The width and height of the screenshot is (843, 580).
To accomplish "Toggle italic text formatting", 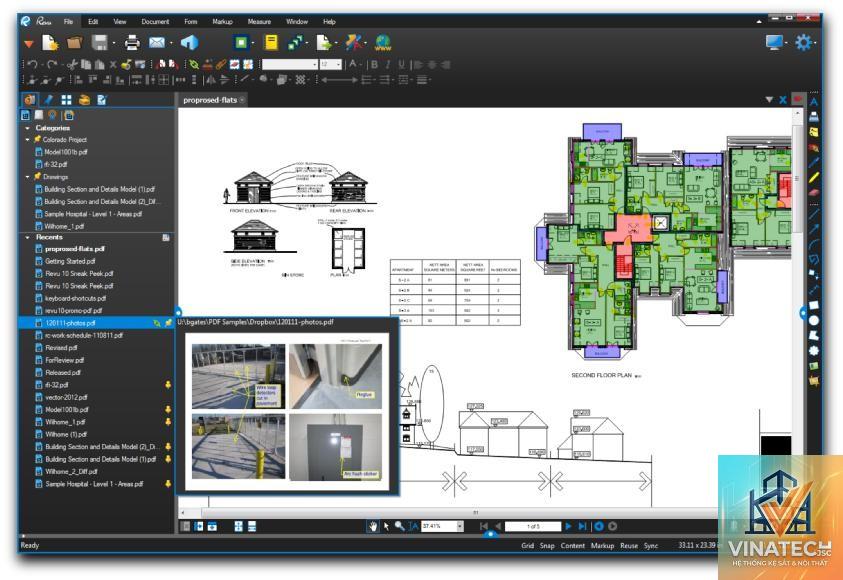I will pyautogui.click(x=388, y=65).
